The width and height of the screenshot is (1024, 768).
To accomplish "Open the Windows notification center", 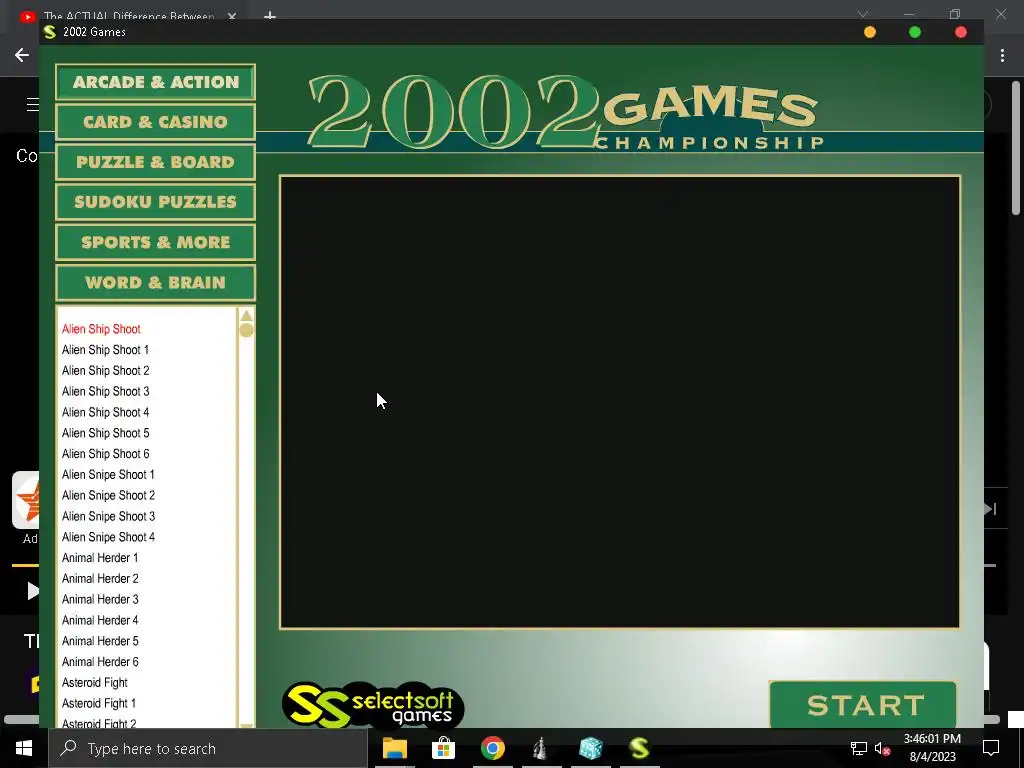I will pyautogui.click(x=991, y=748).
